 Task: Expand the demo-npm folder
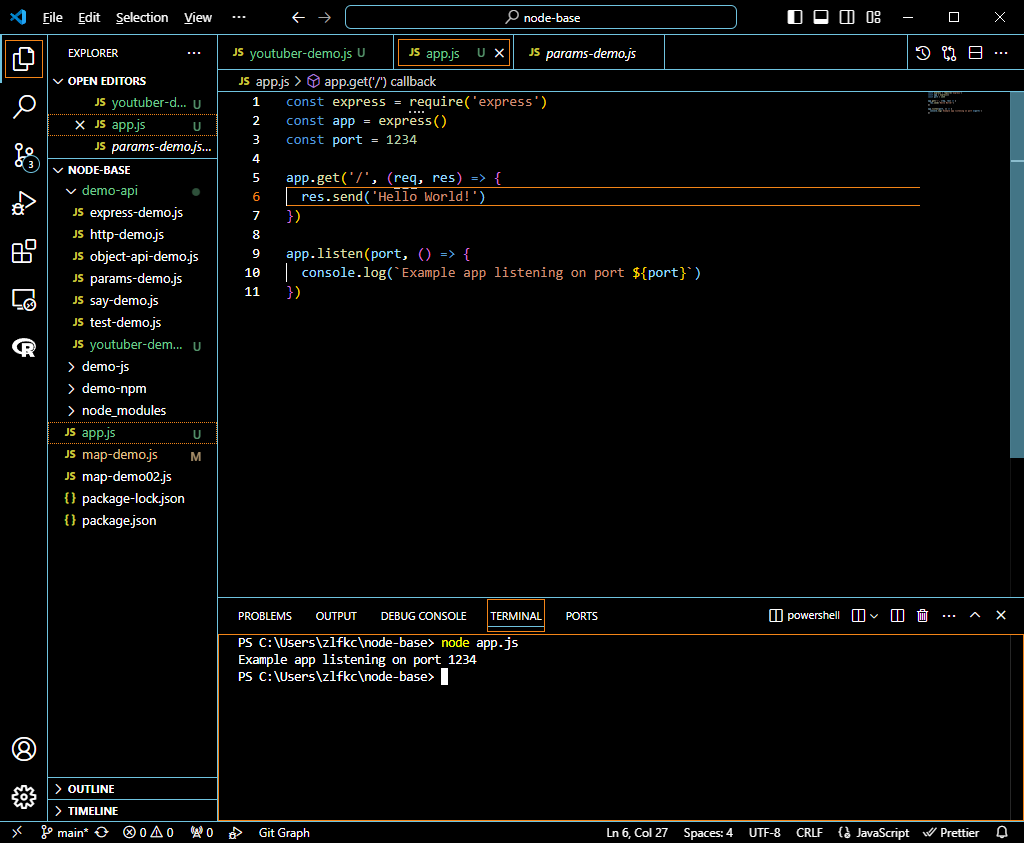click(x=71, y=389)
